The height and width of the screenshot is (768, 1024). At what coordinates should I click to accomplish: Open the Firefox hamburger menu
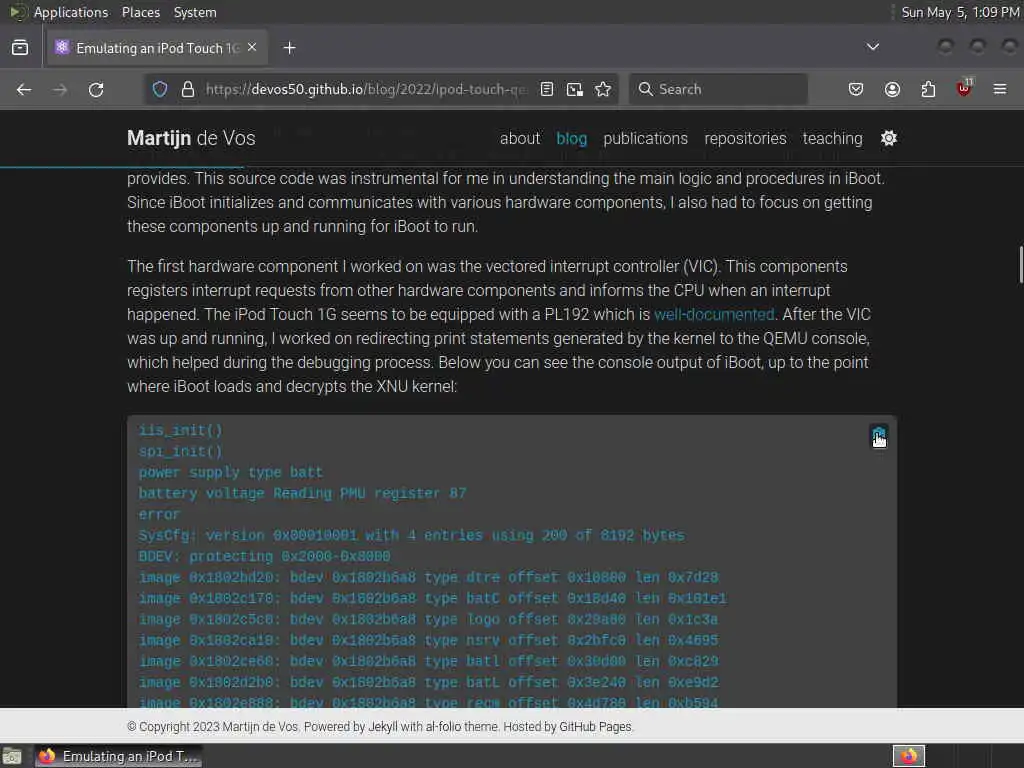[x=1000, y=89]
